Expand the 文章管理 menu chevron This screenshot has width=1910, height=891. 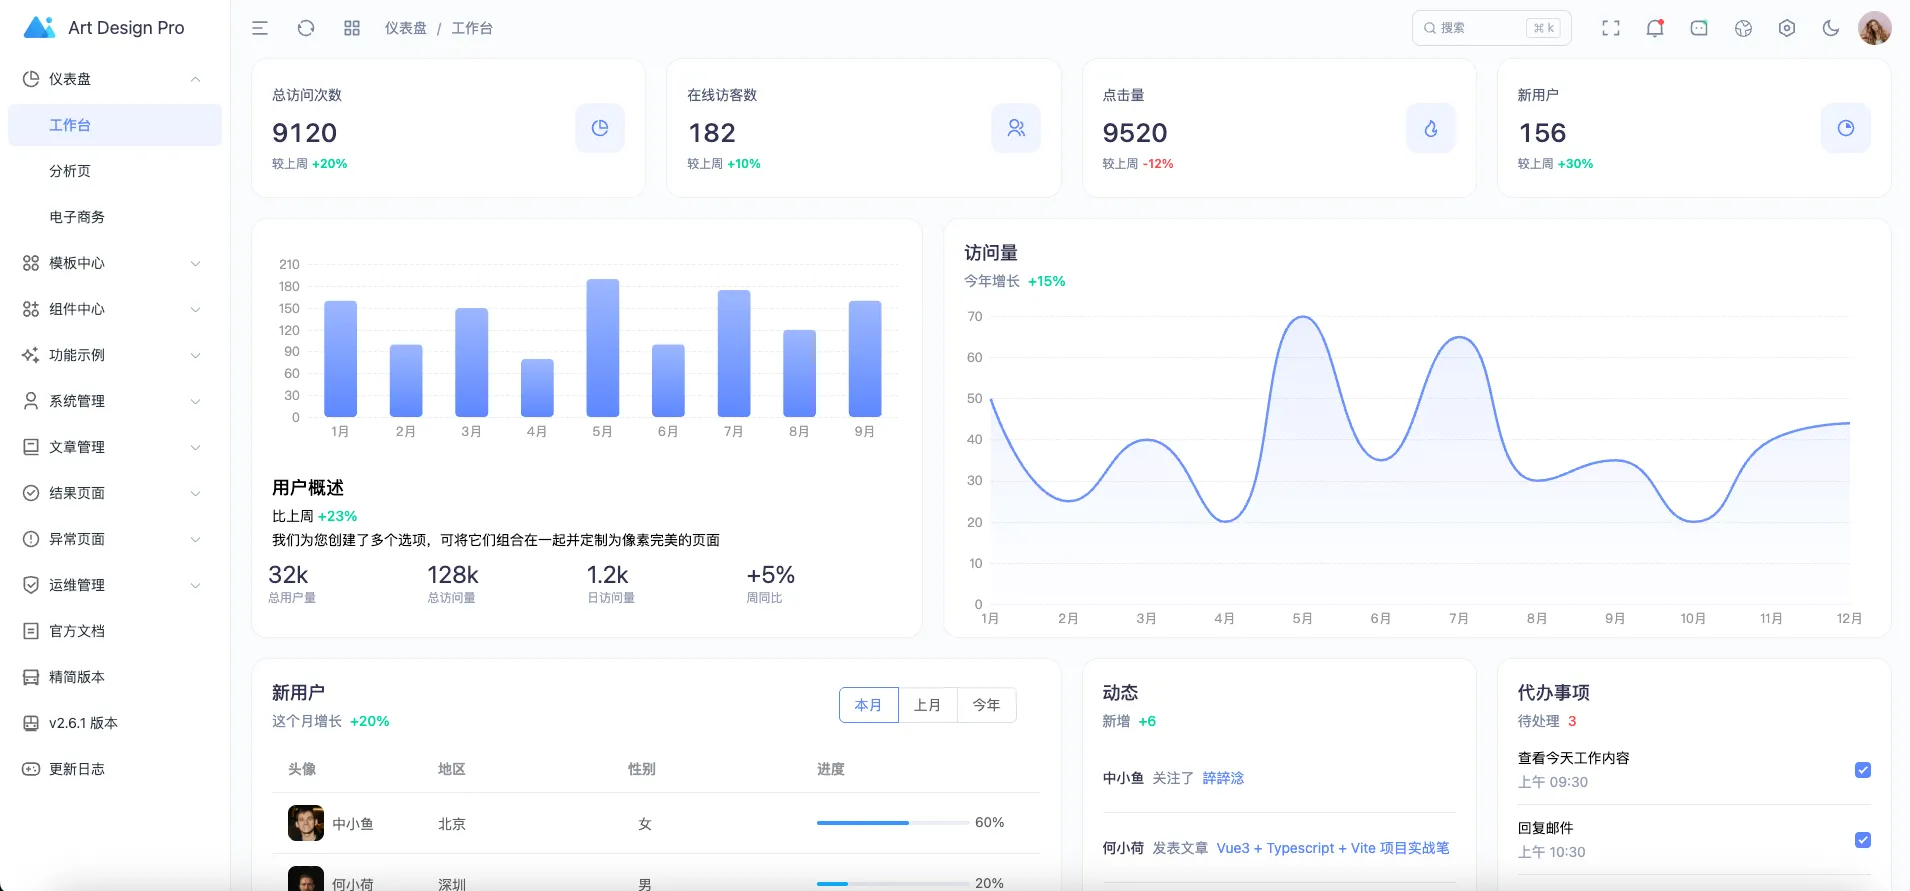click(196, 447)
